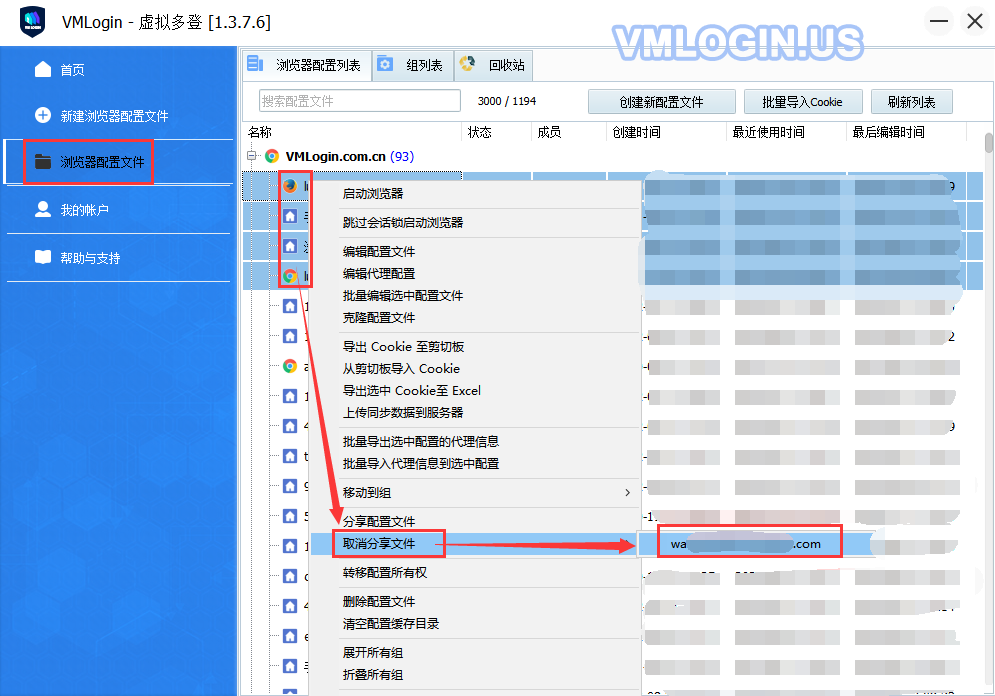The image size is (995, 696).
Task: Switch to 回收站 tab
Action: pyautogui.click(x=494, y=65)
